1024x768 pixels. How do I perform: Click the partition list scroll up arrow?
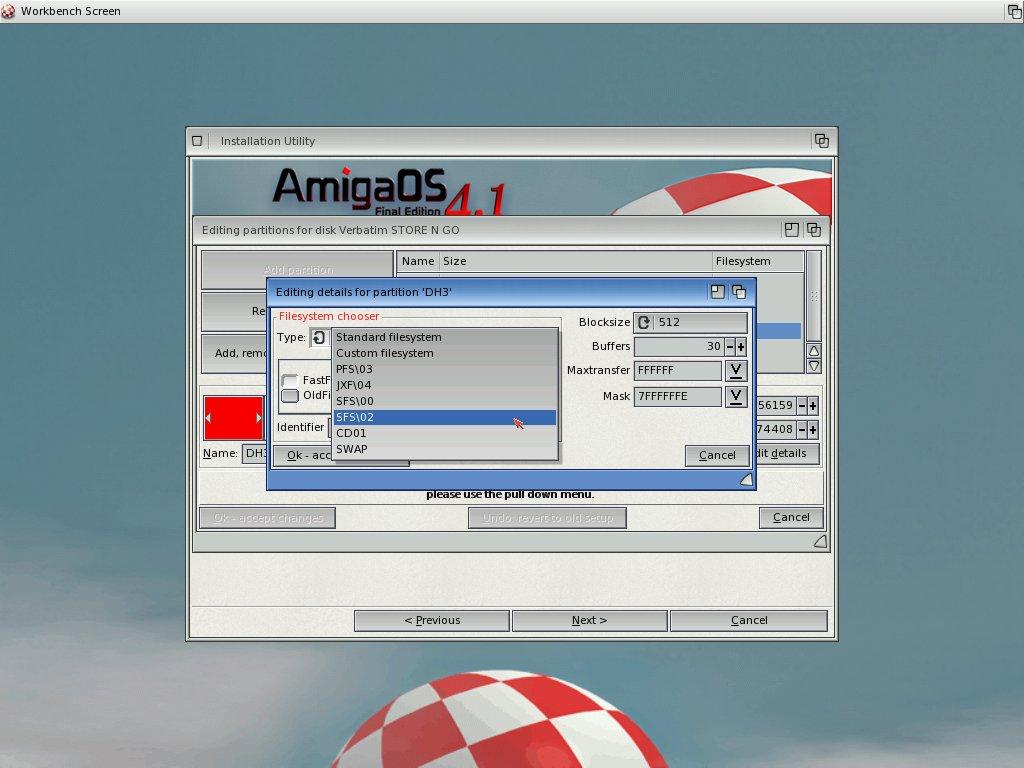pos(814,351)
